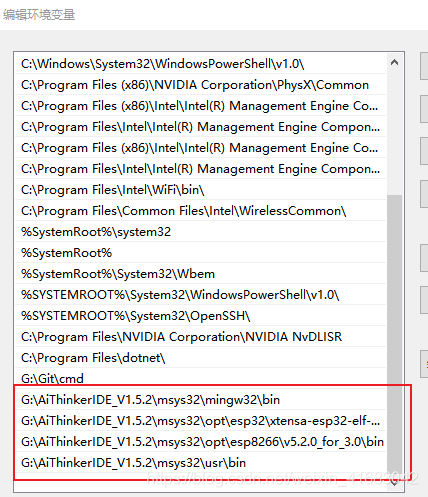Click the scroll up arrow in the list
Screen dimensions: 428x497
coord(394,62)
